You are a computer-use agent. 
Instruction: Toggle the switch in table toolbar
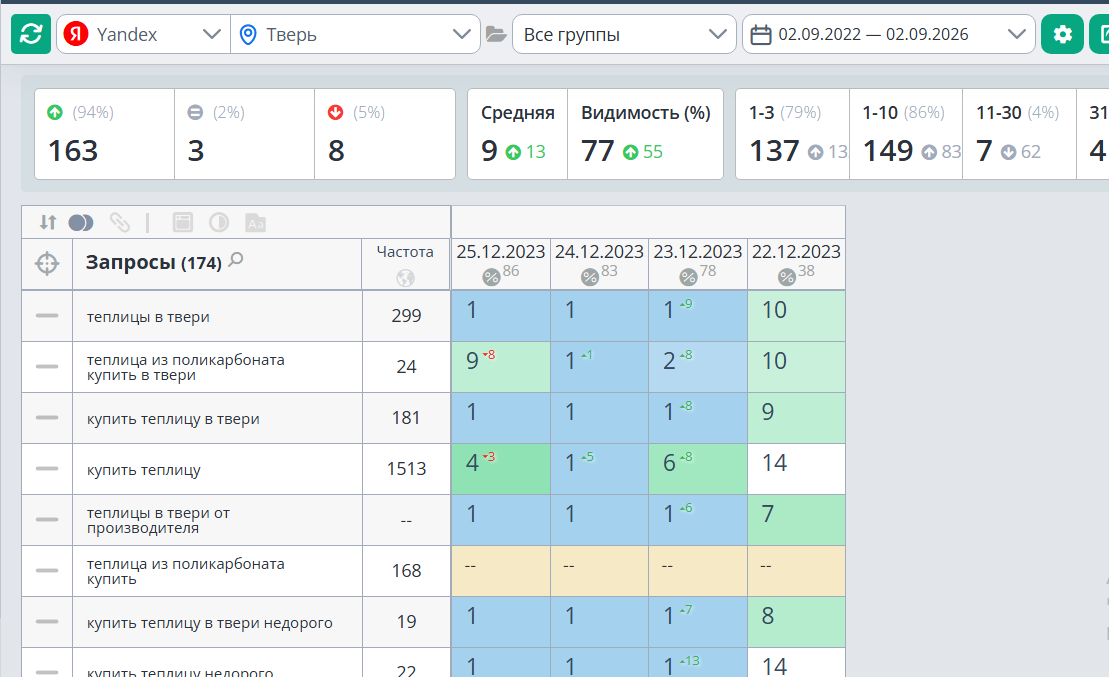pos(81,223)
